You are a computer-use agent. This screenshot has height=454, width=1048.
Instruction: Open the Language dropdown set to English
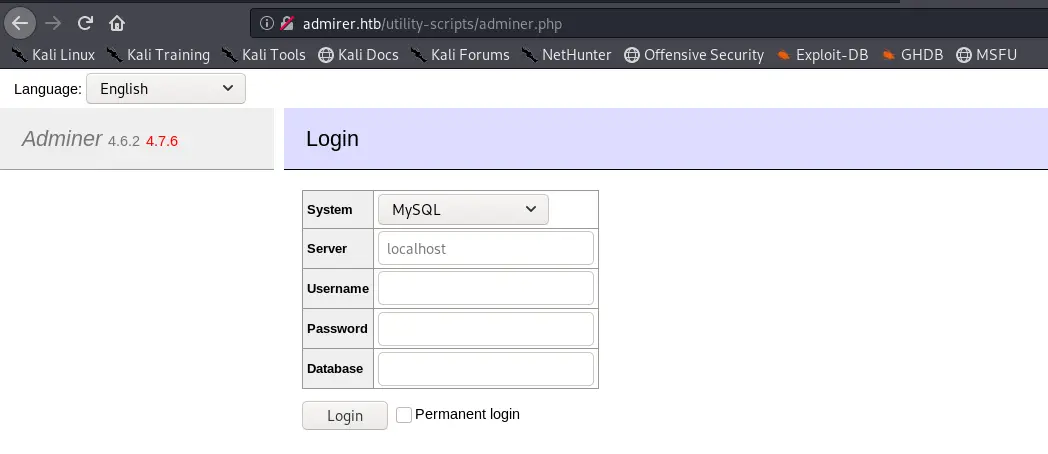coord(166,88)
